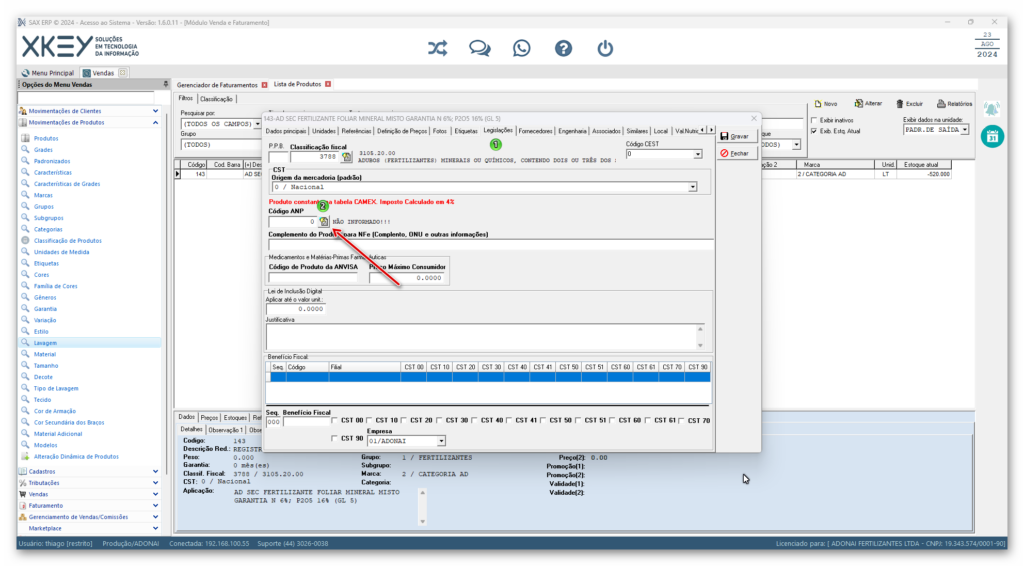This screenshot has height=566, width=1024.
Task: Toggle Exib. Estq. Atual checkbox
Action: (x=814, y=131)
